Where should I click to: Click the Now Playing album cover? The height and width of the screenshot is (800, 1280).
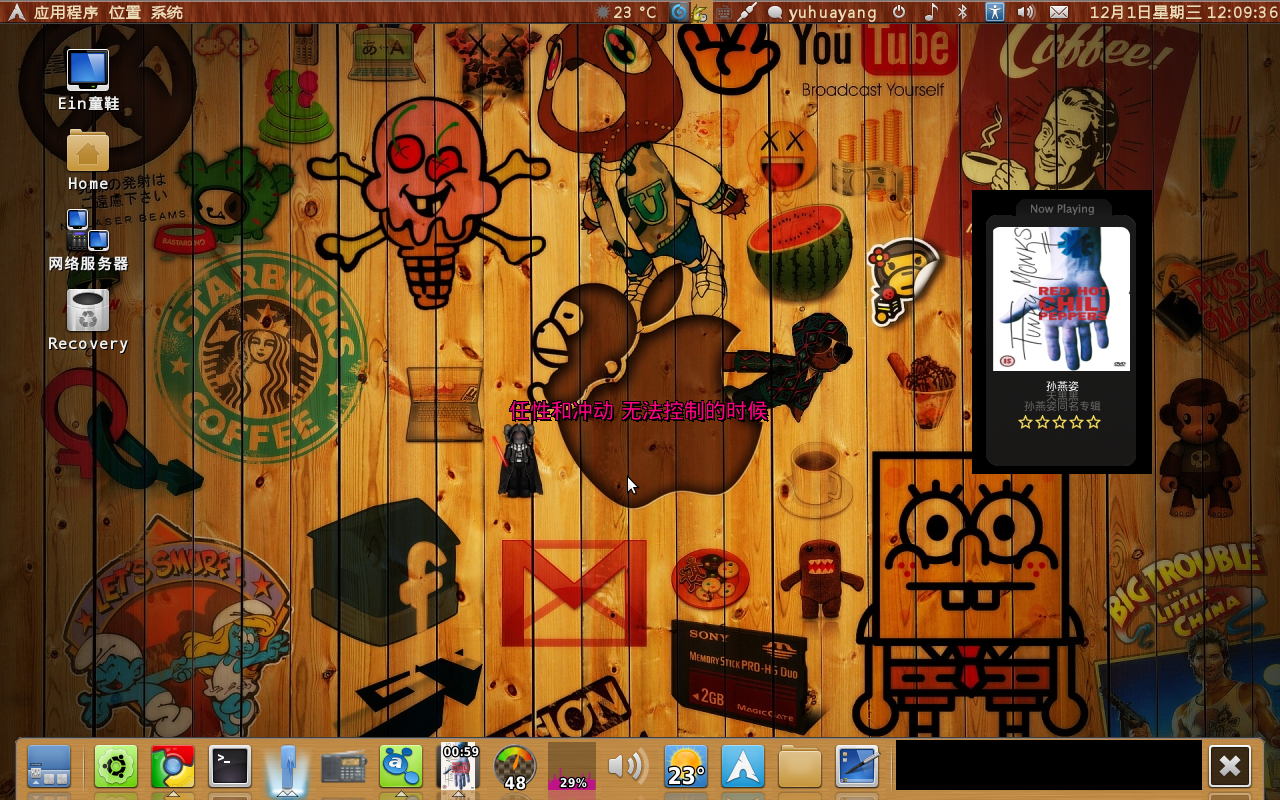coord(1061,299)
